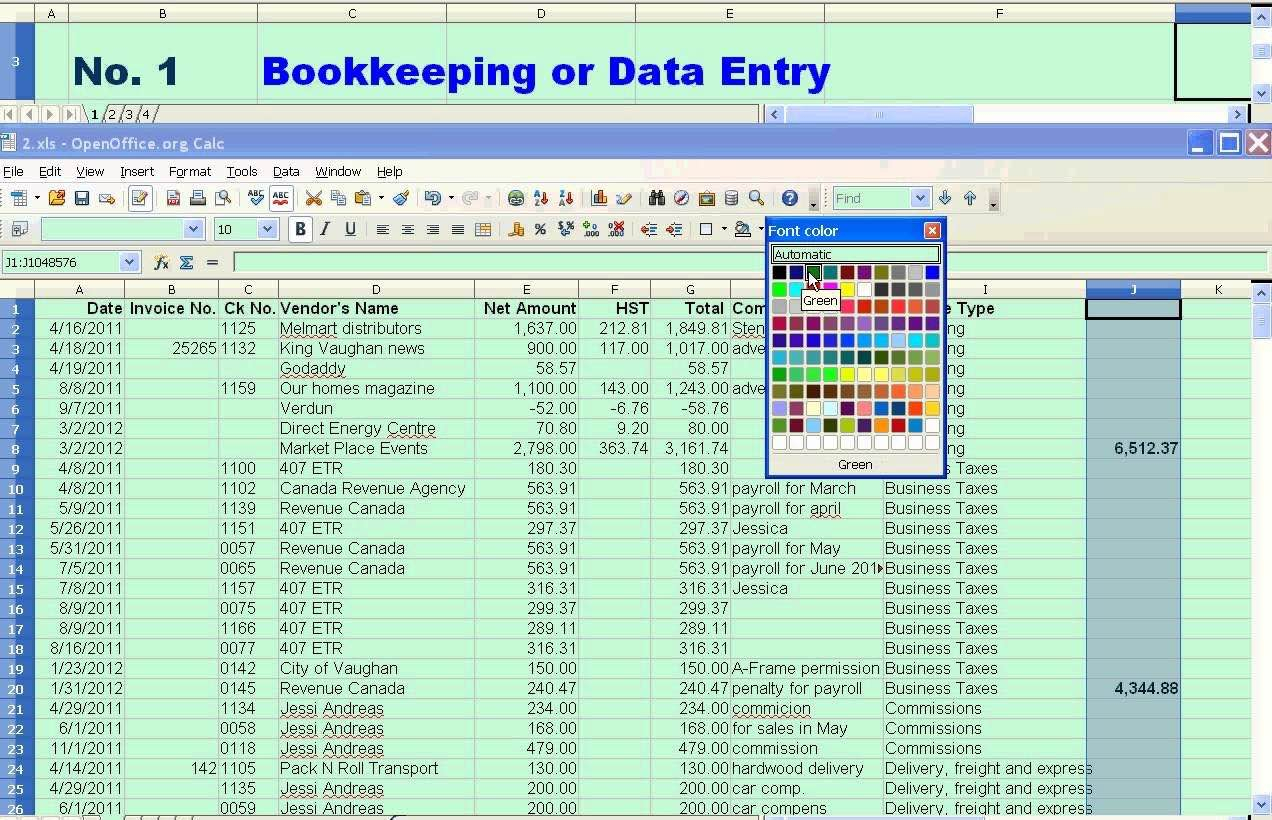The width and height of the screenshot is (1272, 820).
Task: Open the Undo history dropdown arrow
Action: (x=451, y=198)
